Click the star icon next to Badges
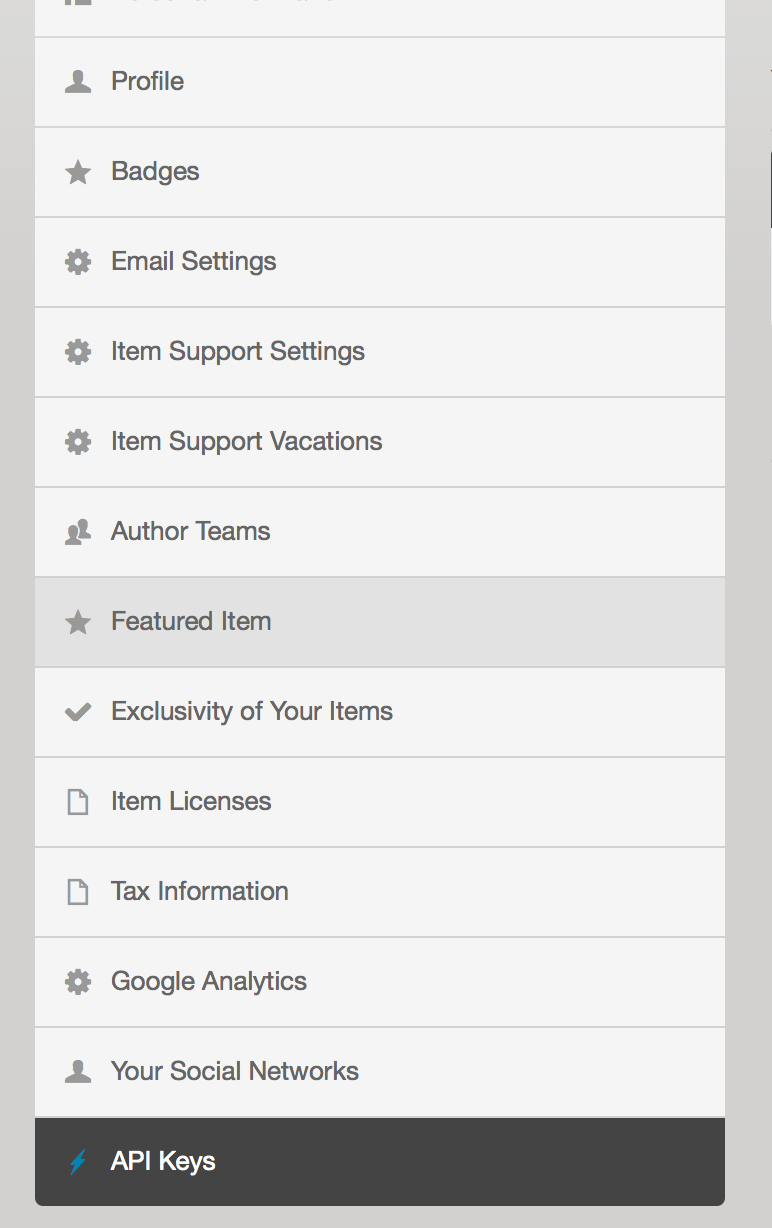Viewport: 772px width, 1228px height. [78, 172]
